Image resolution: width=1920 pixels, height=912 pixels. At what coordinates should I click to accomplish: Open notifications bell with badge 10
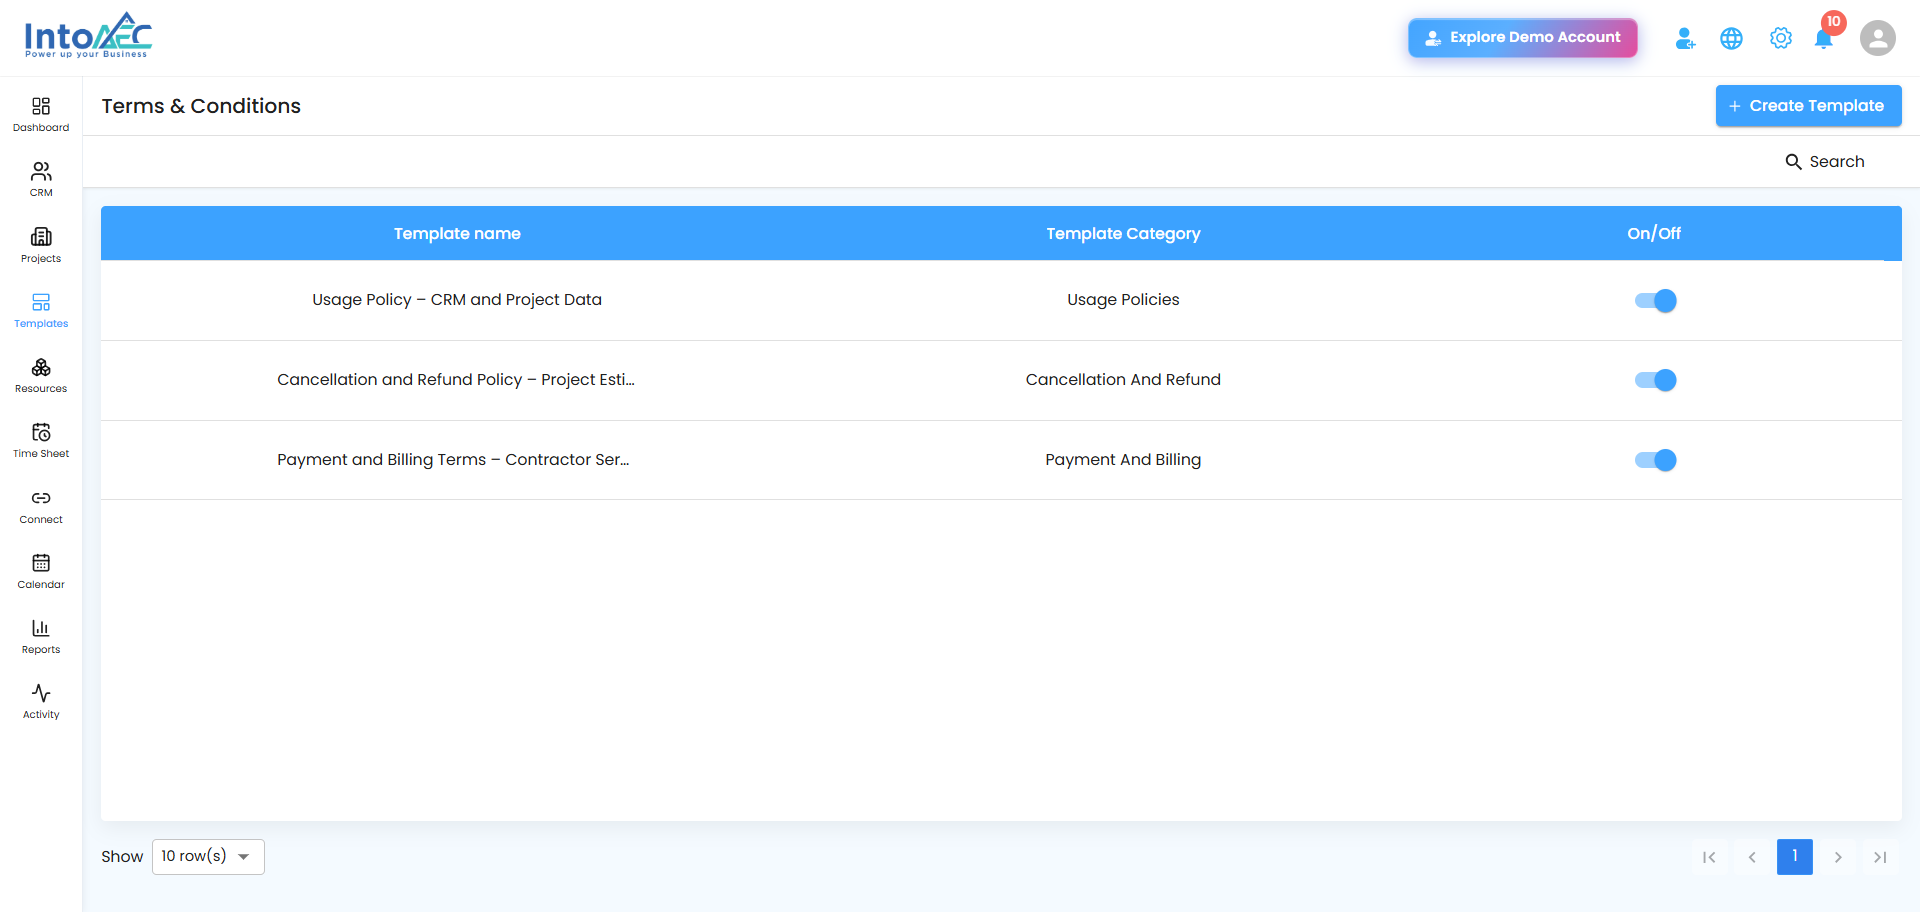(x=1824, y=38)
